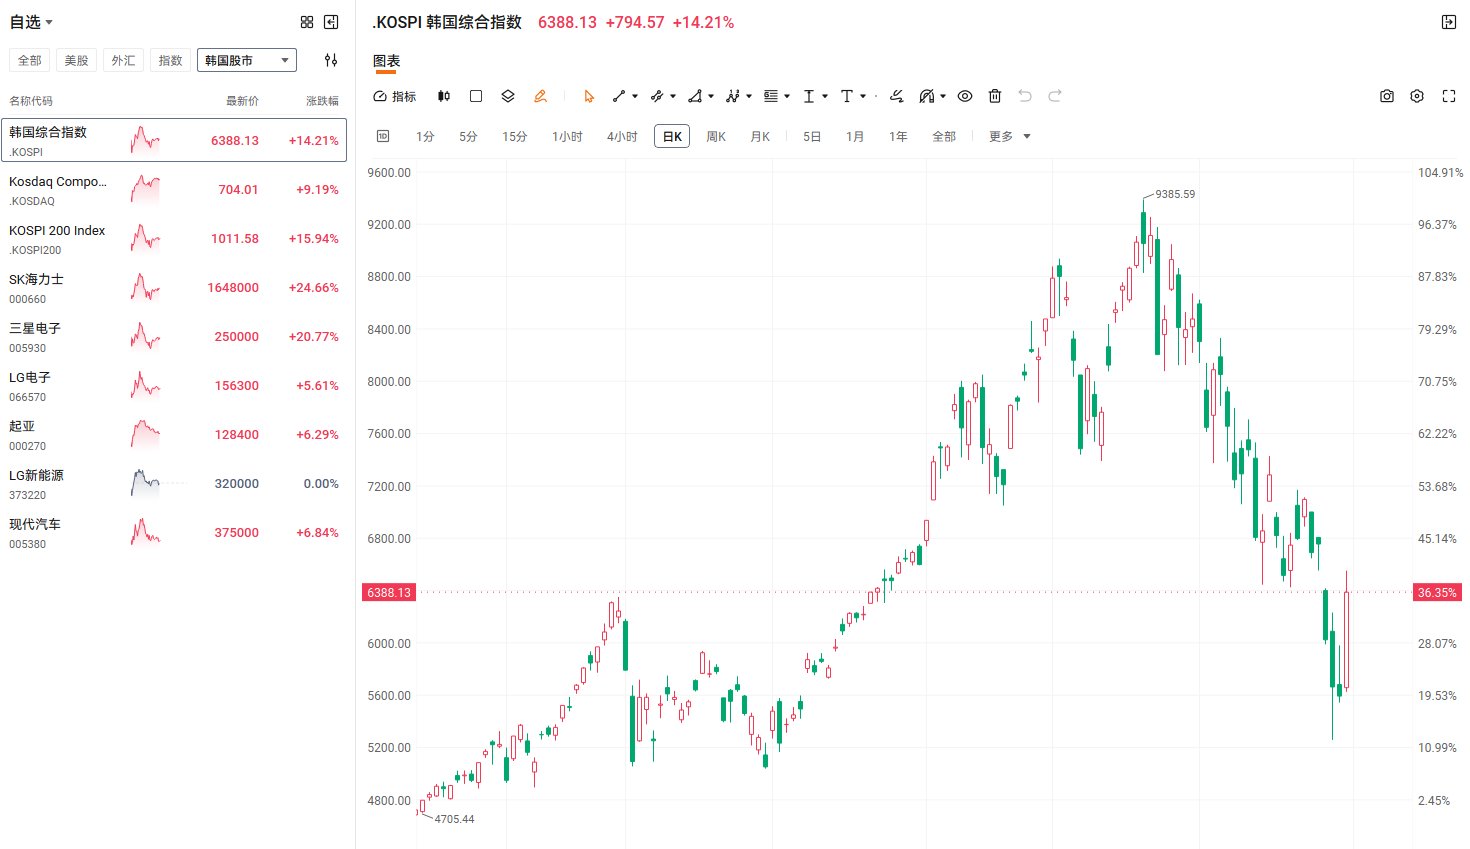This screenshot has height=849, width=1470.
Task: Open the layers overlay icon
Action: pos(508,96)
